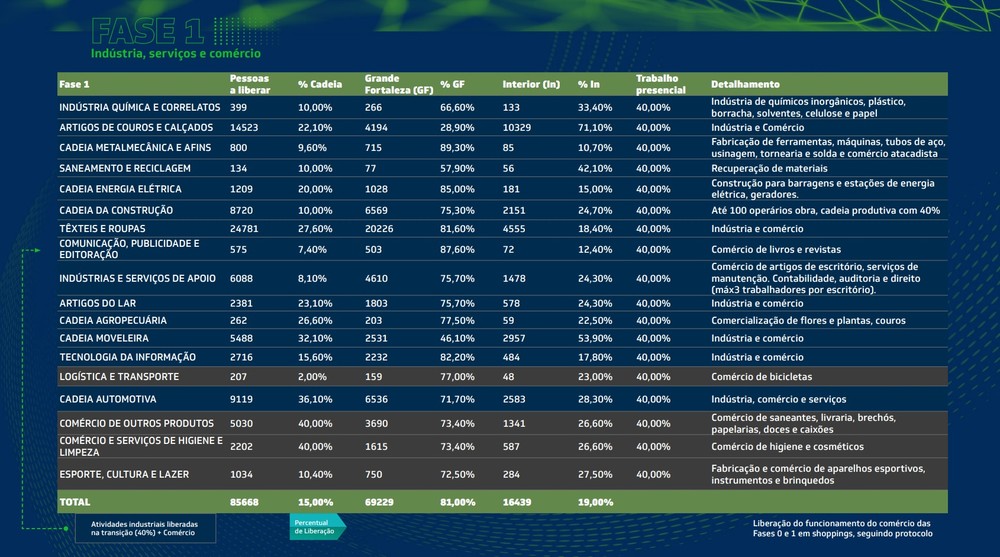
Task: Click people value "9119" in Cadeia Automotiva row
Action: point(241,399)
